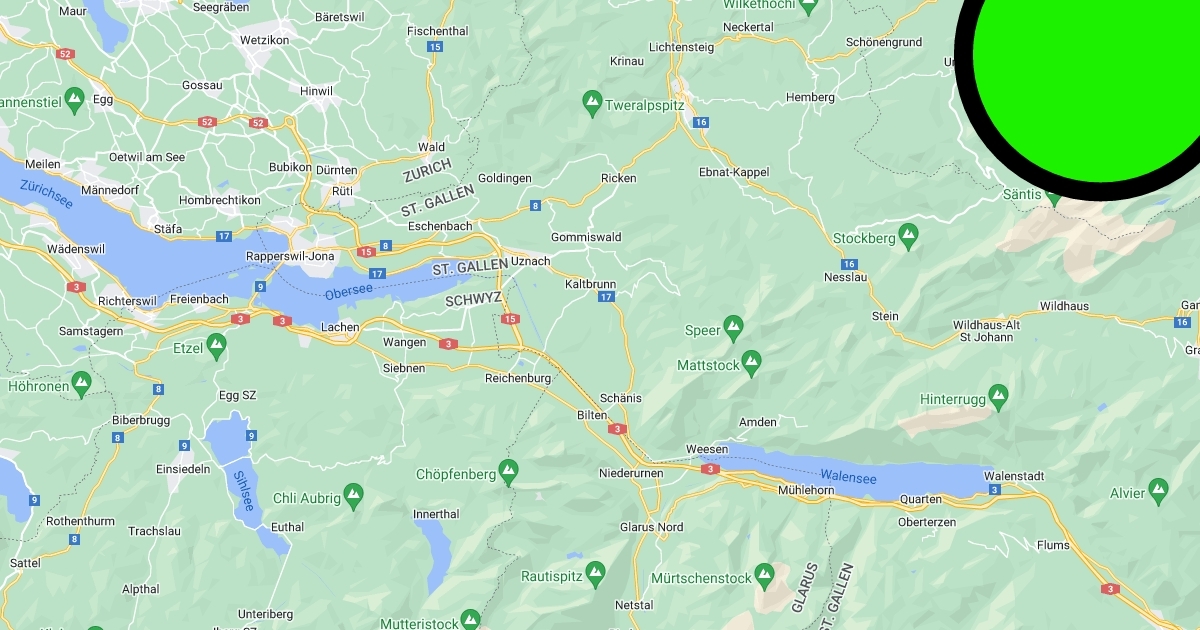Screen dimensions: 1200x630
Task: Select the Chli Aubrig peak marker
Action: pos(352,494)
